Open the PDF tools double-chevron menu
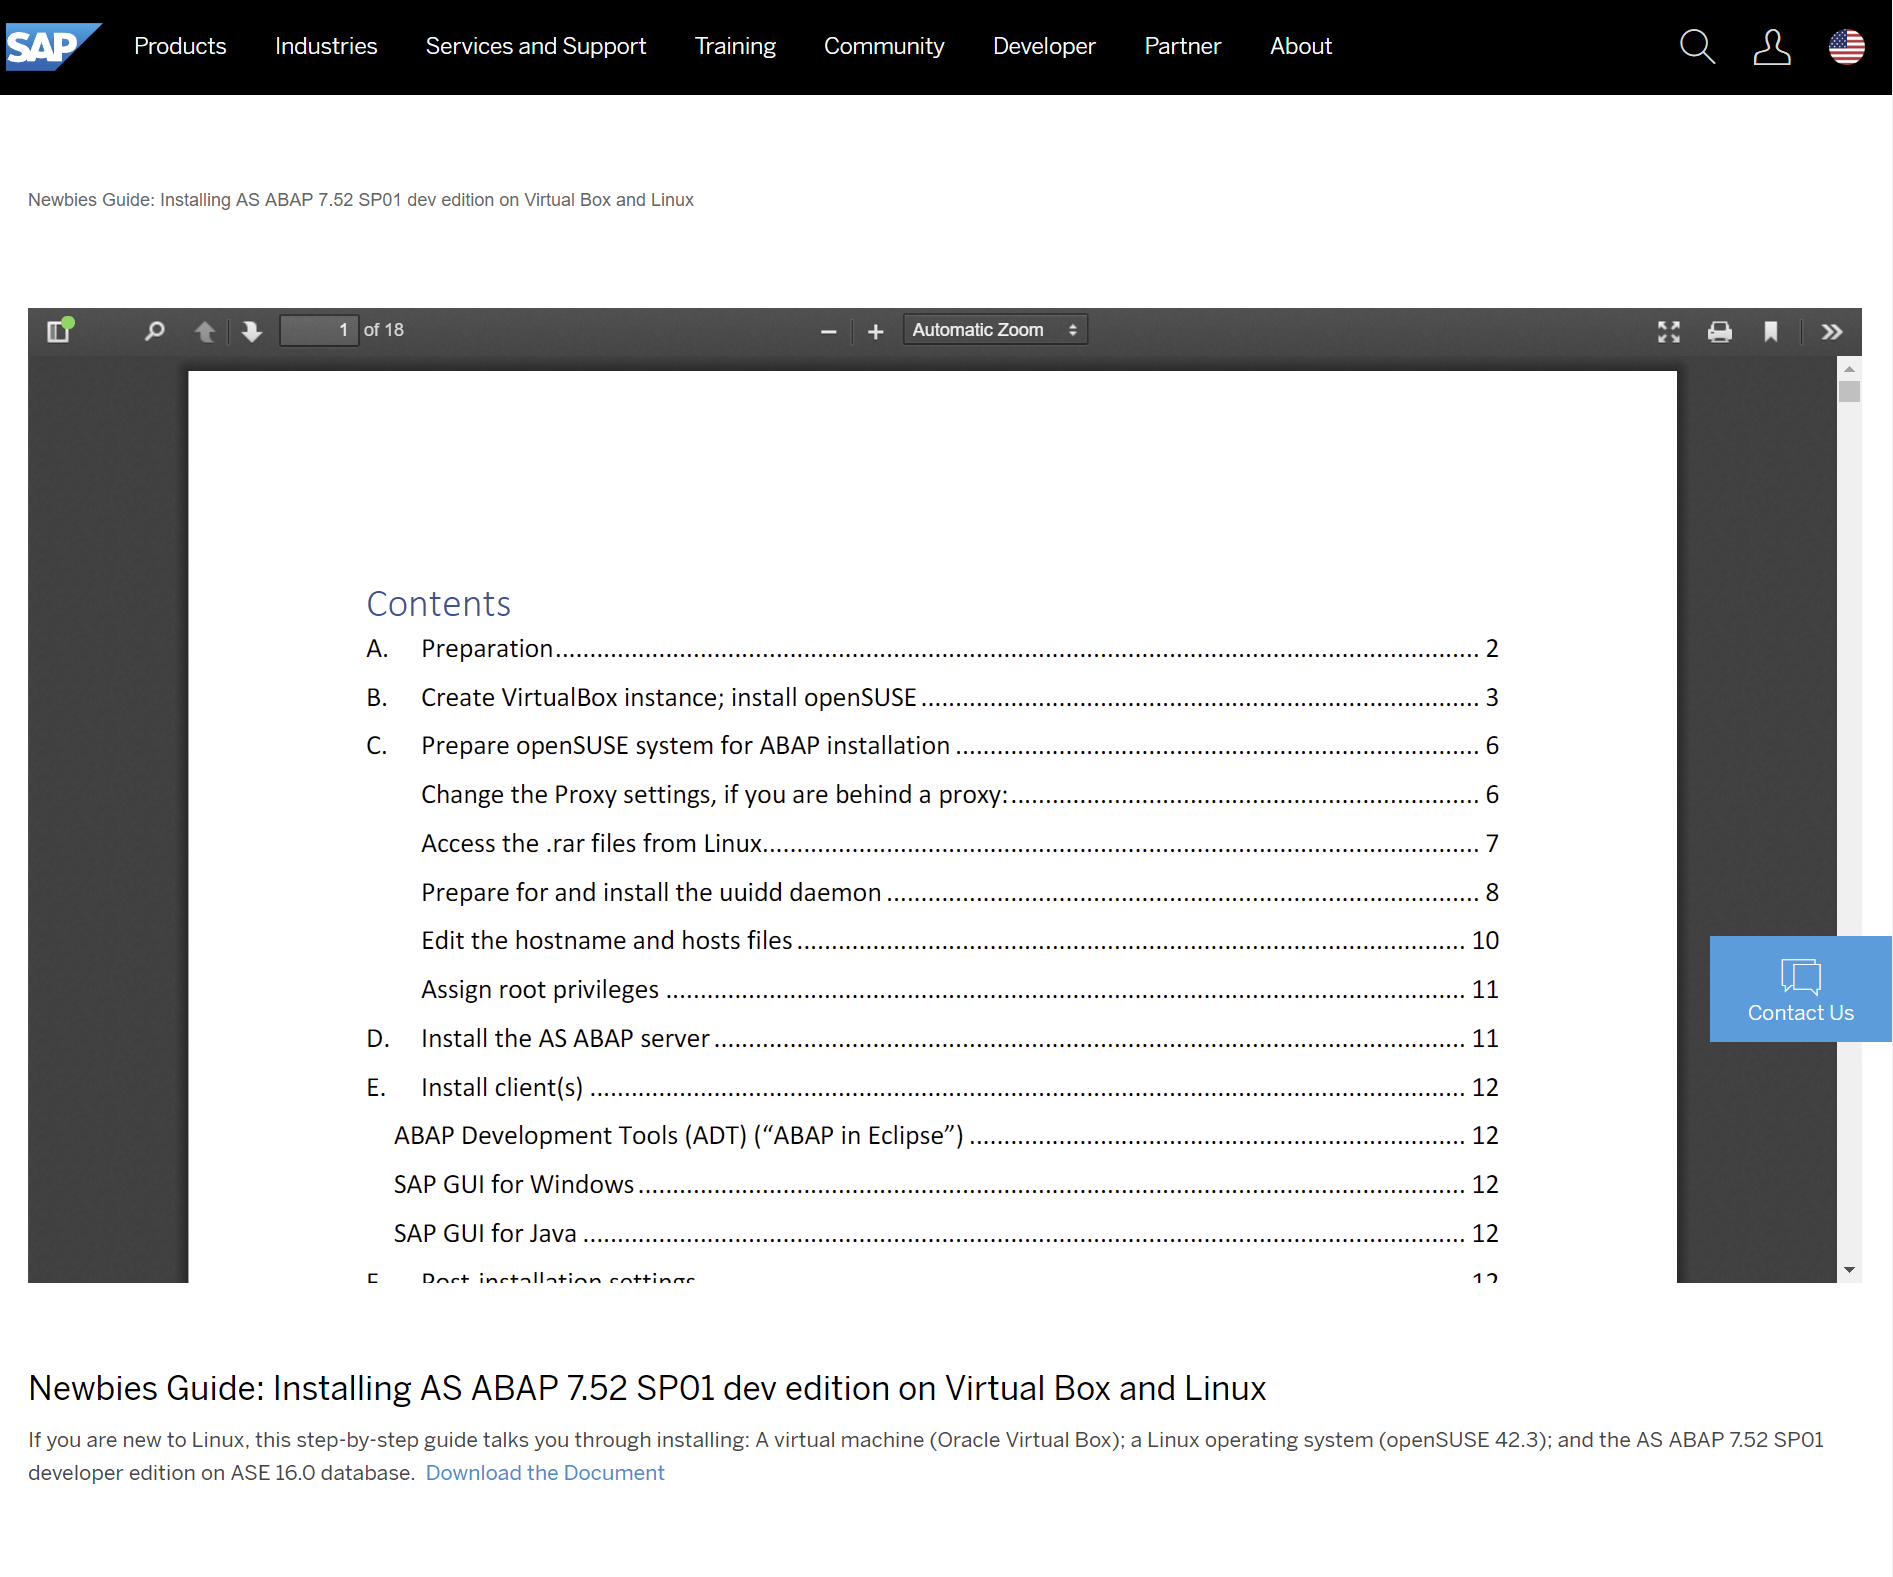This screenshot has width=1893, height=1577. tap(1831, 331)
